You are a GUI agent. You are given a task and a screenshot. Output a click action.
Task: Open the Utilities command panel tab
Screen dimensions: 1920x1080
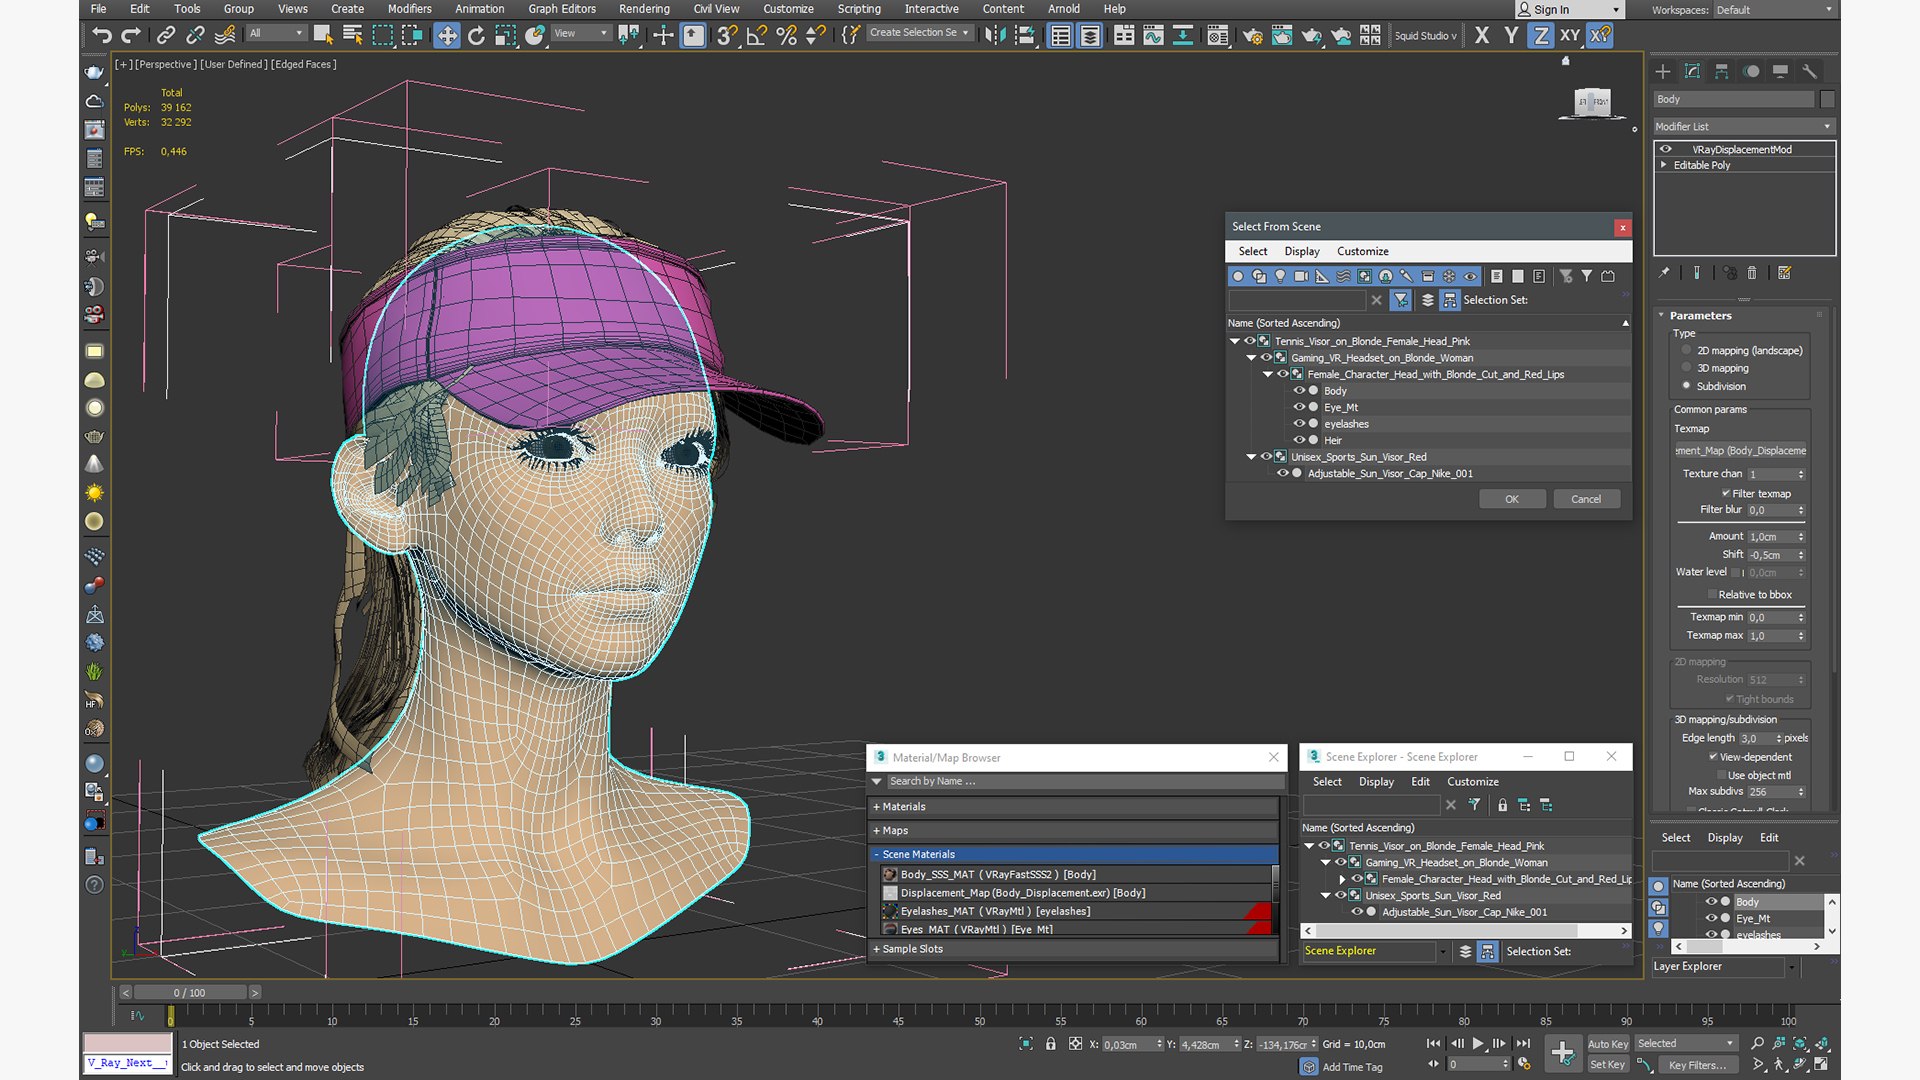point(1809,71)
